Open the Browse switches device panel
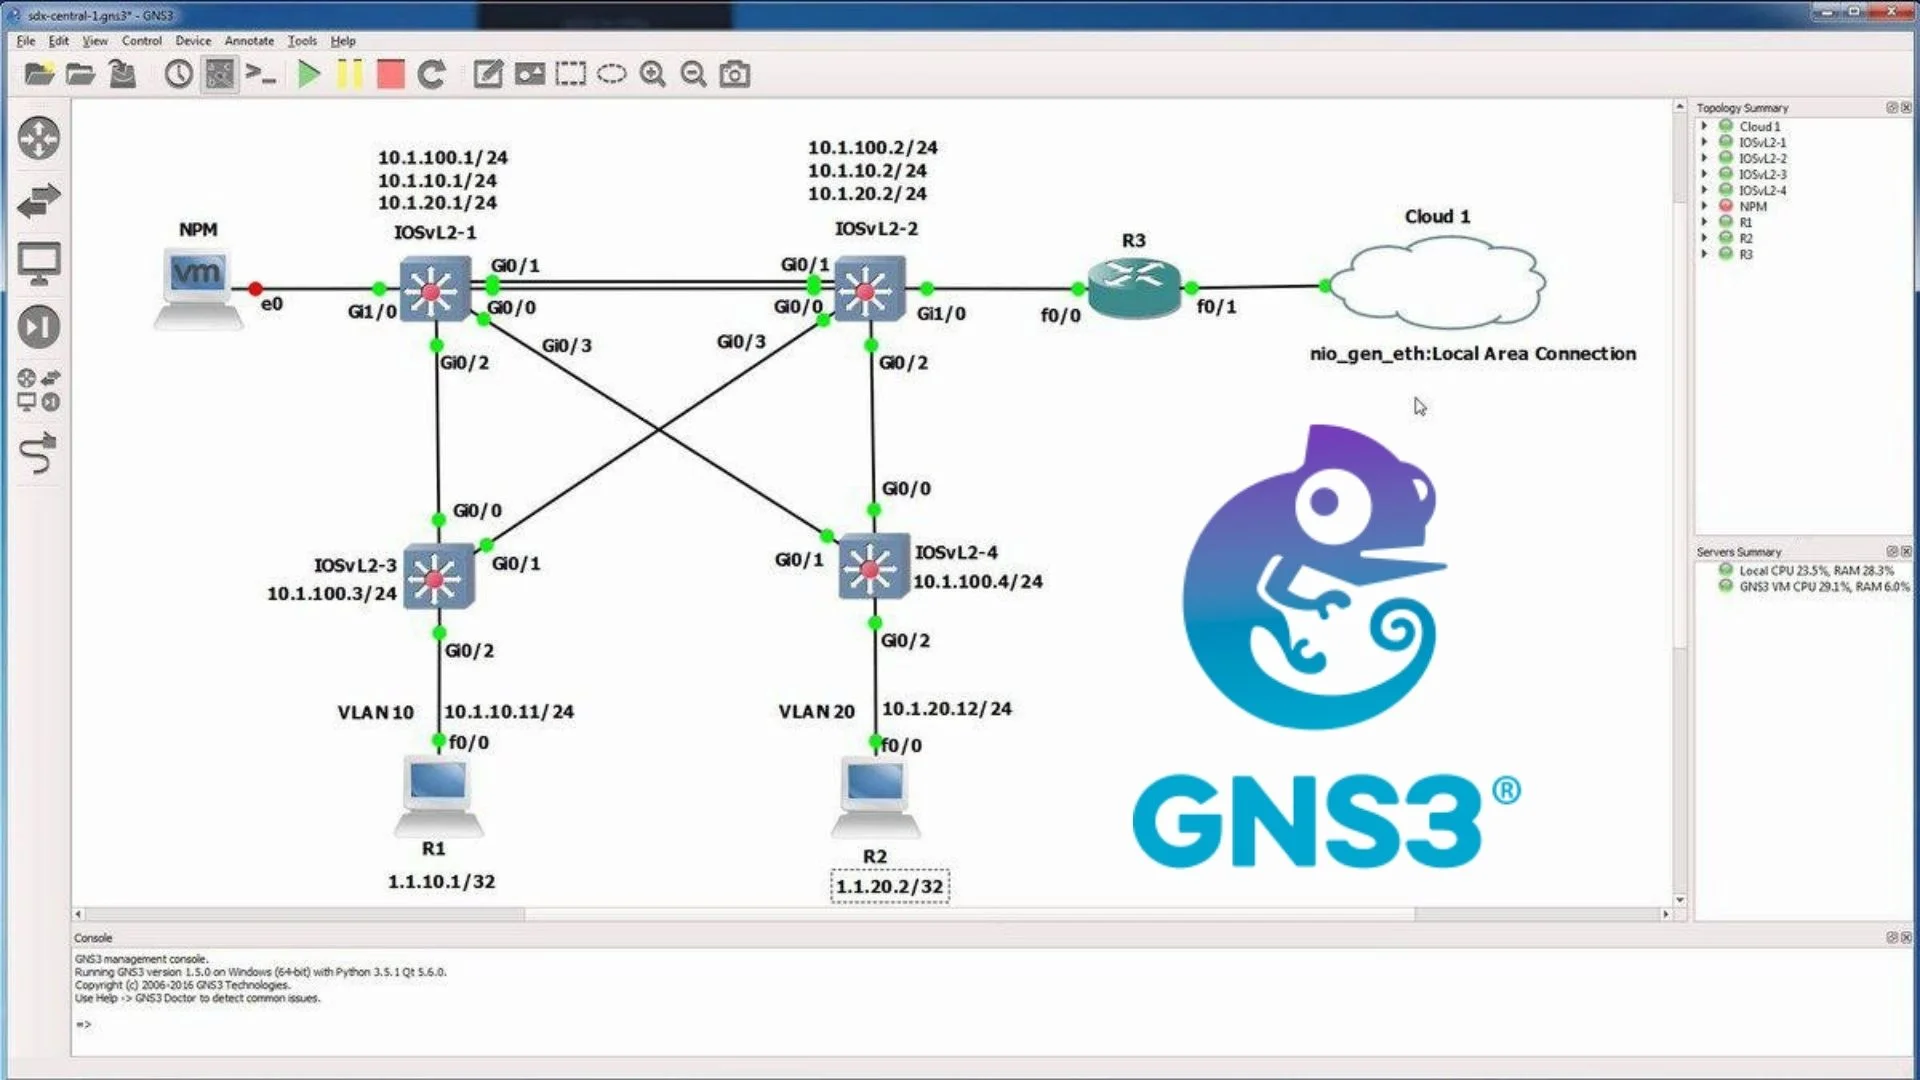The width and height of the screenshot is (1920, 1080). tap(39, 200)
